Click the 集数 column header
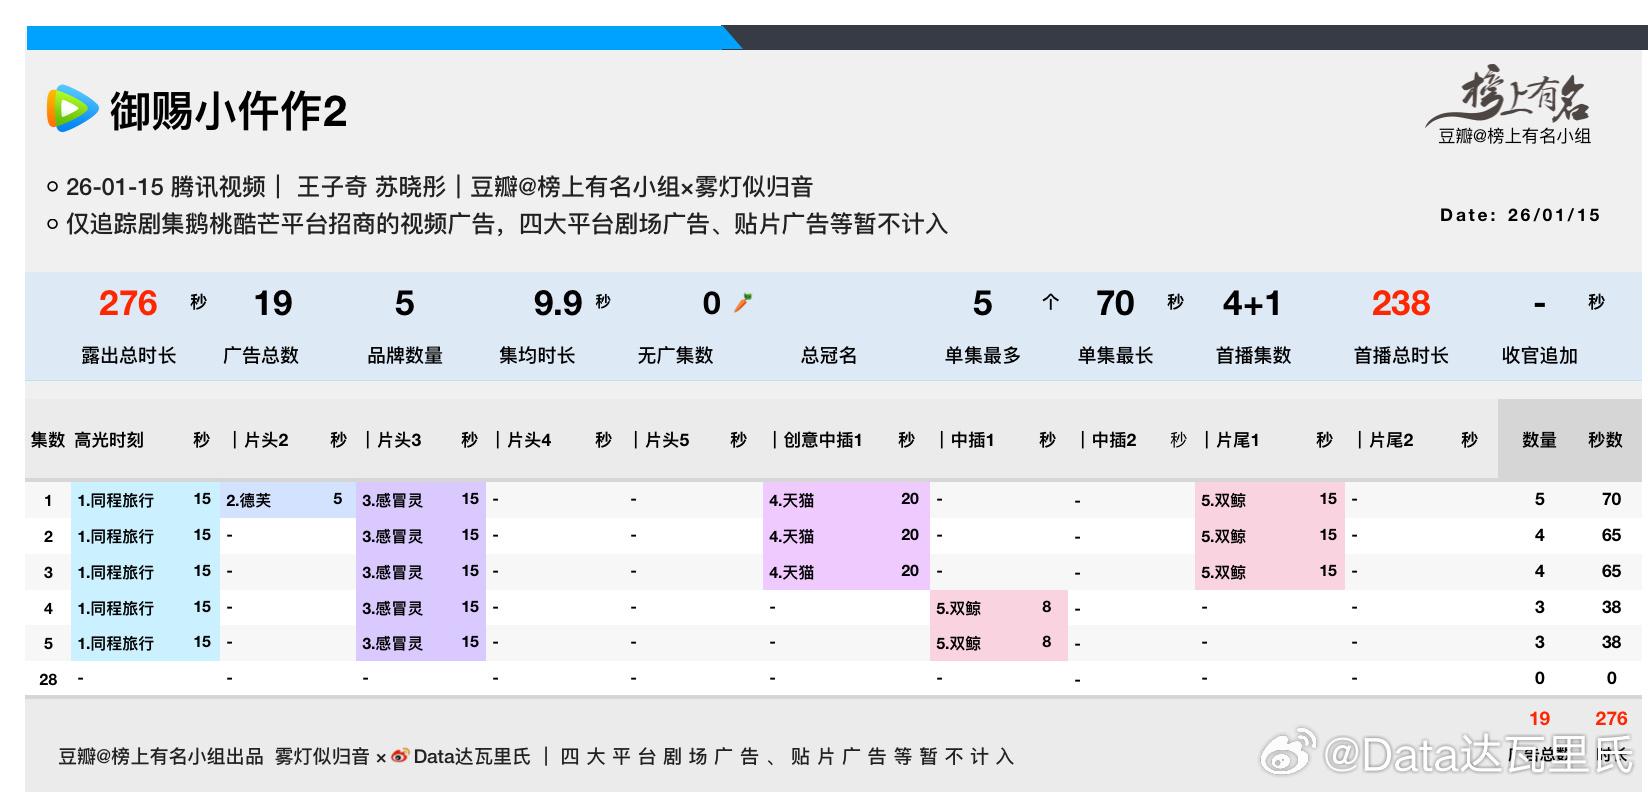The height and width of the screenshot is (792, 1648). point(48,440)
